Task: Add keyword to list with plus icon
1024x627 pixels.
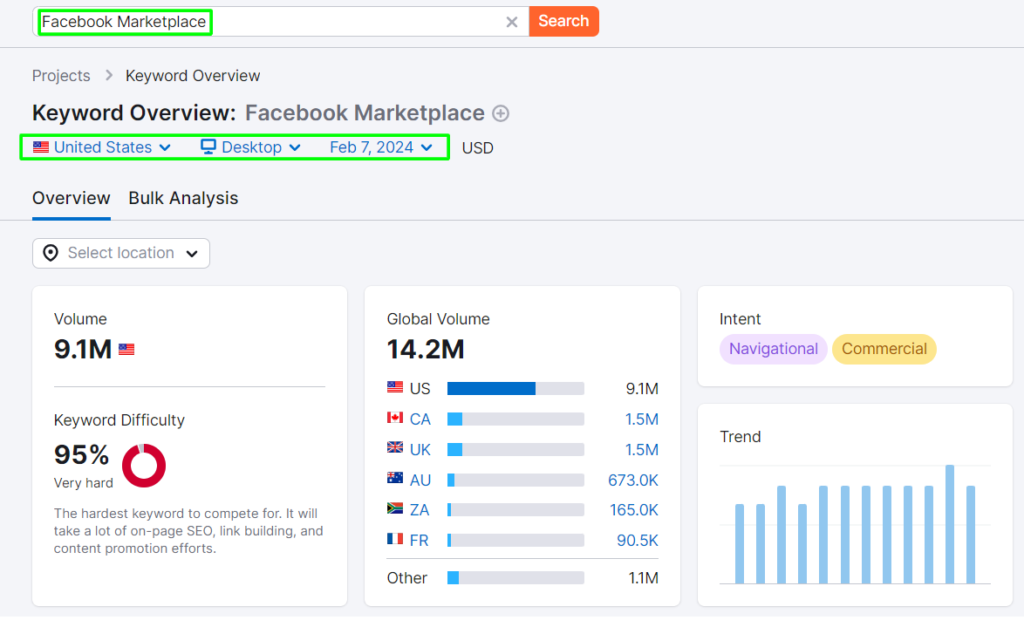Action: (500, 114)
